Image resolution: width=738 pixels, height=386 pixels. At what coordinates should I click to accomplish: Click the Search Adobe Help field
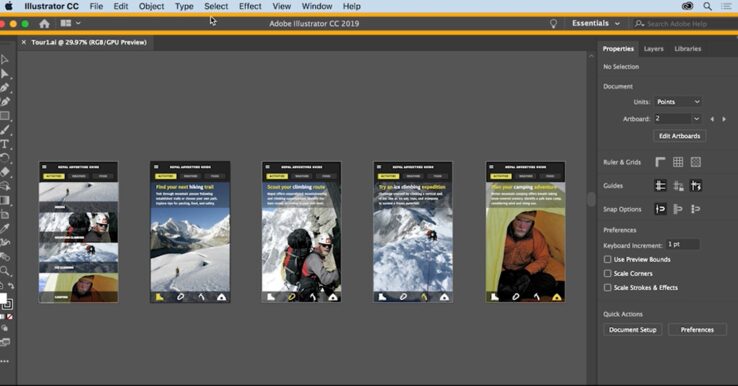point(684,24)
